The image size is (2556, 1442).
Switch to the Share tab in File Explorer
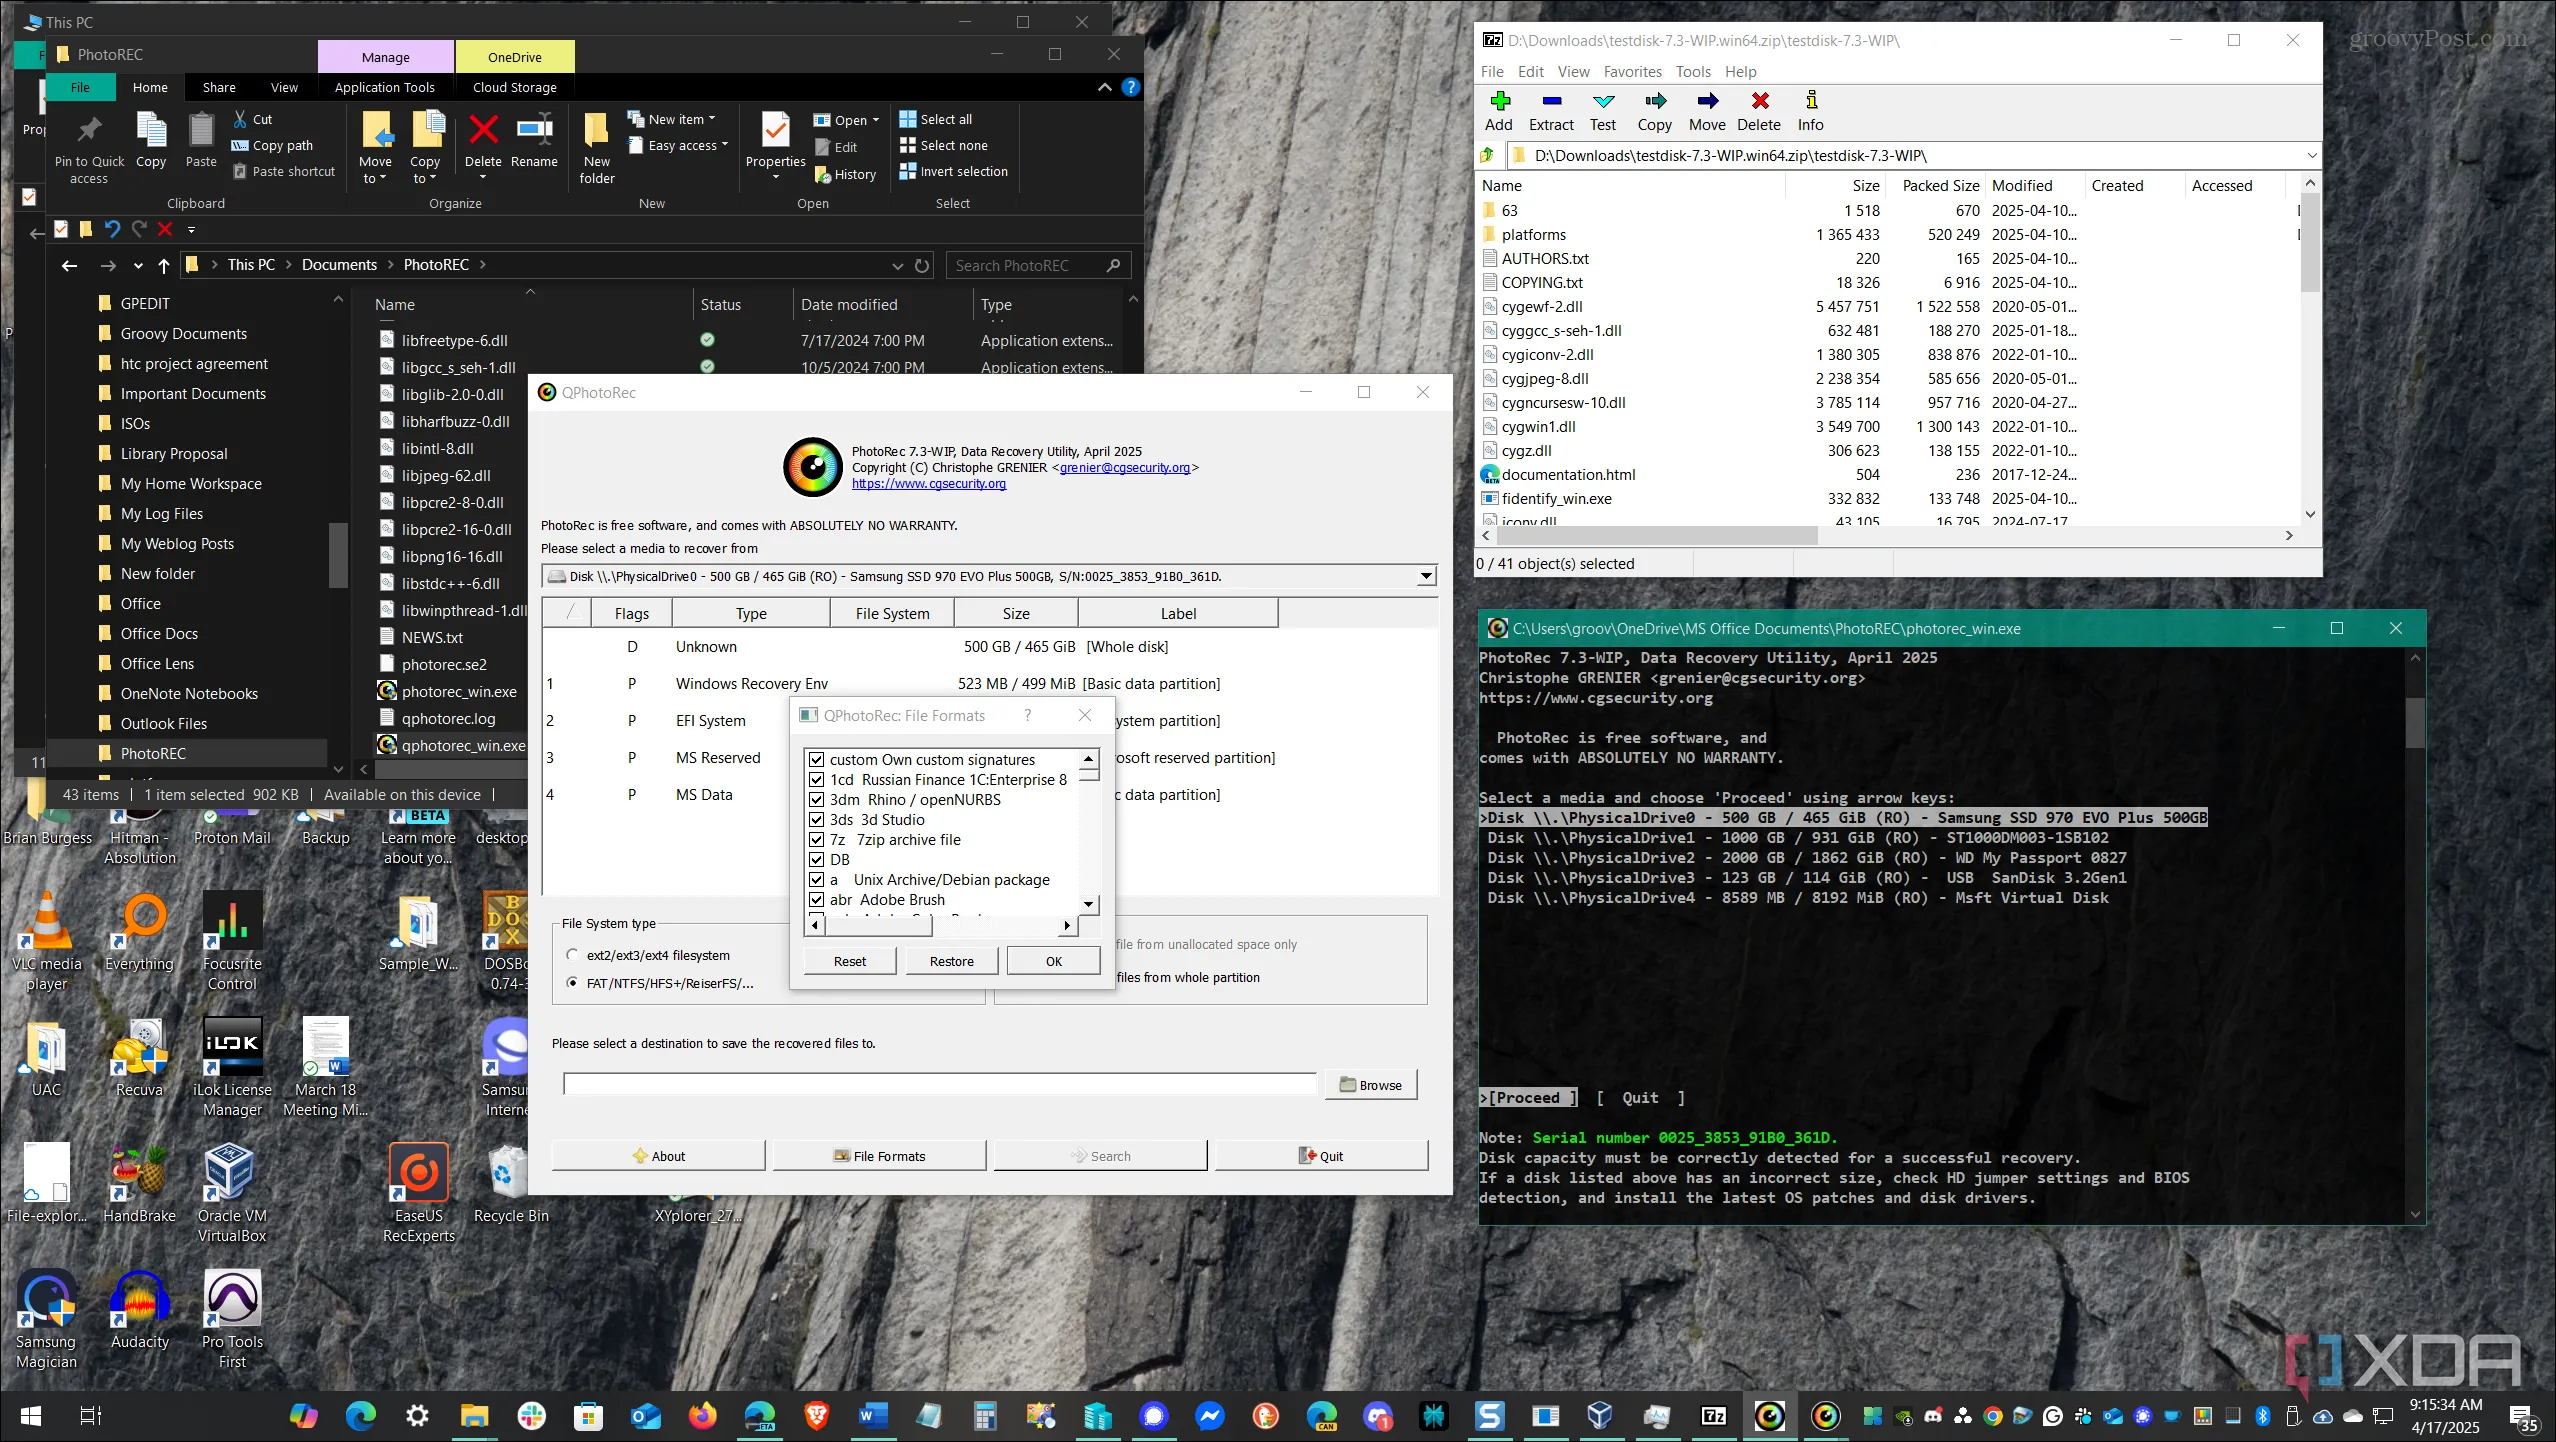[218, 87]
